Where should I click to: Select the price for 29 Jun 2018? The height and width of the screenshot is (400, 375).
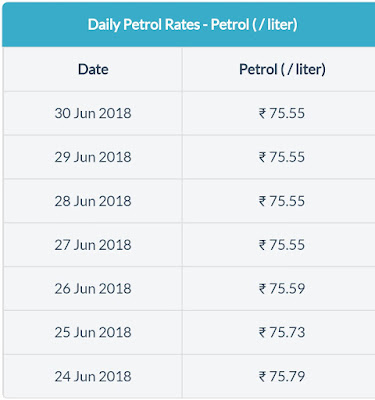coord(282,157)
